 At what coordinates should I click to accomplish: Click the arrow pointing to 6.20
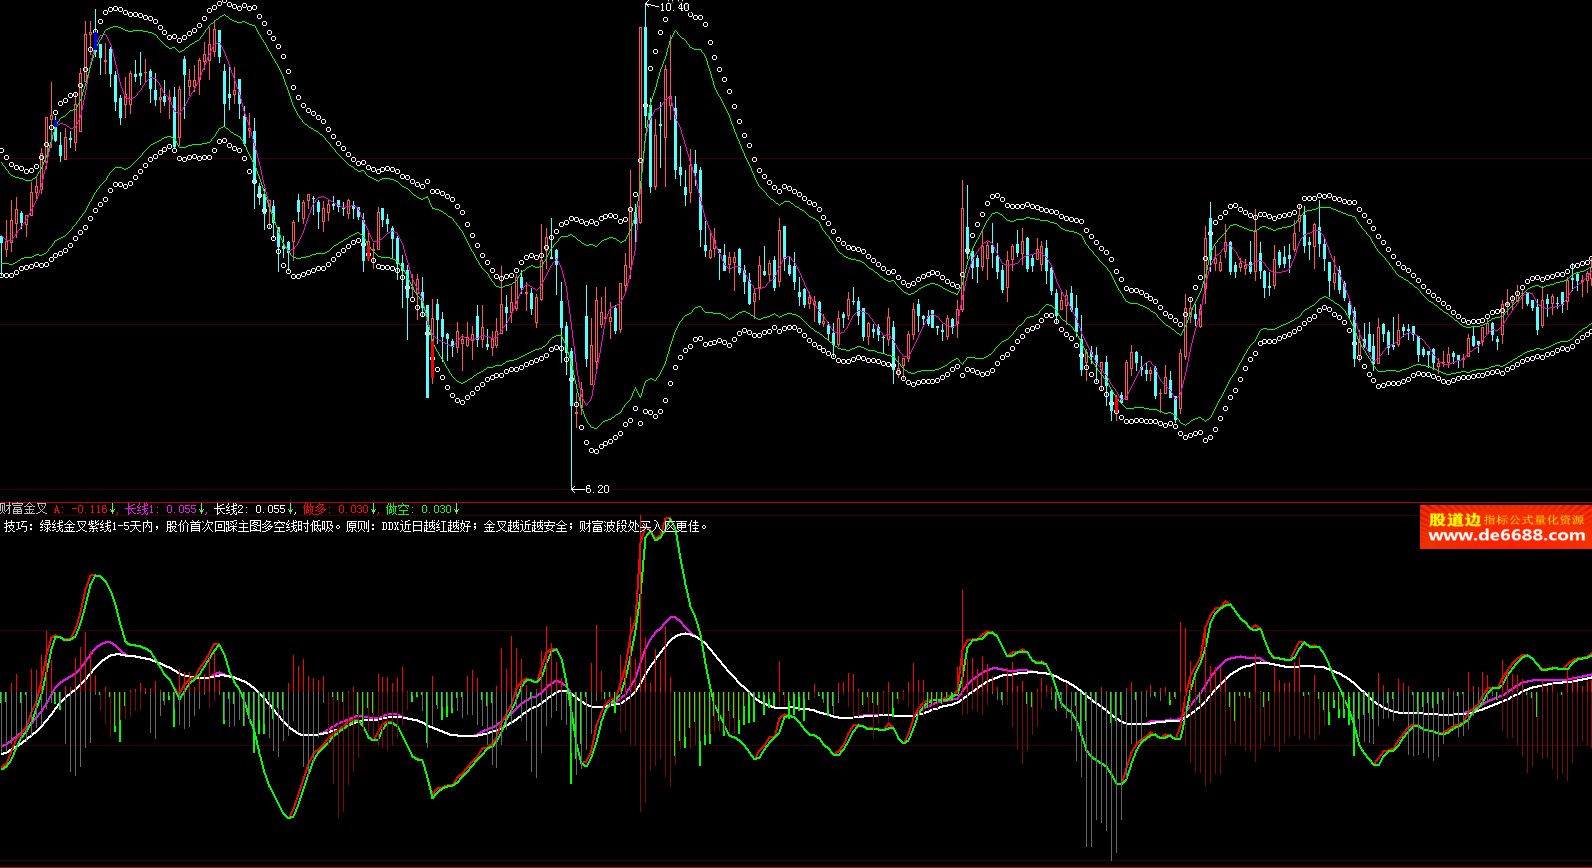[x=576, y=489]
